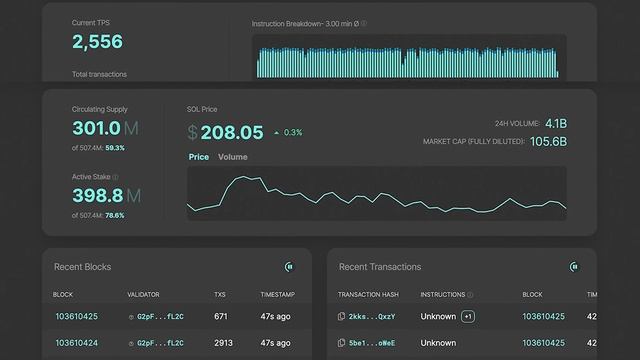Click the Unknown instruction in 5be1...oWeE row
This screenshot has width=640, height=360.
click(x=438, y=343)
